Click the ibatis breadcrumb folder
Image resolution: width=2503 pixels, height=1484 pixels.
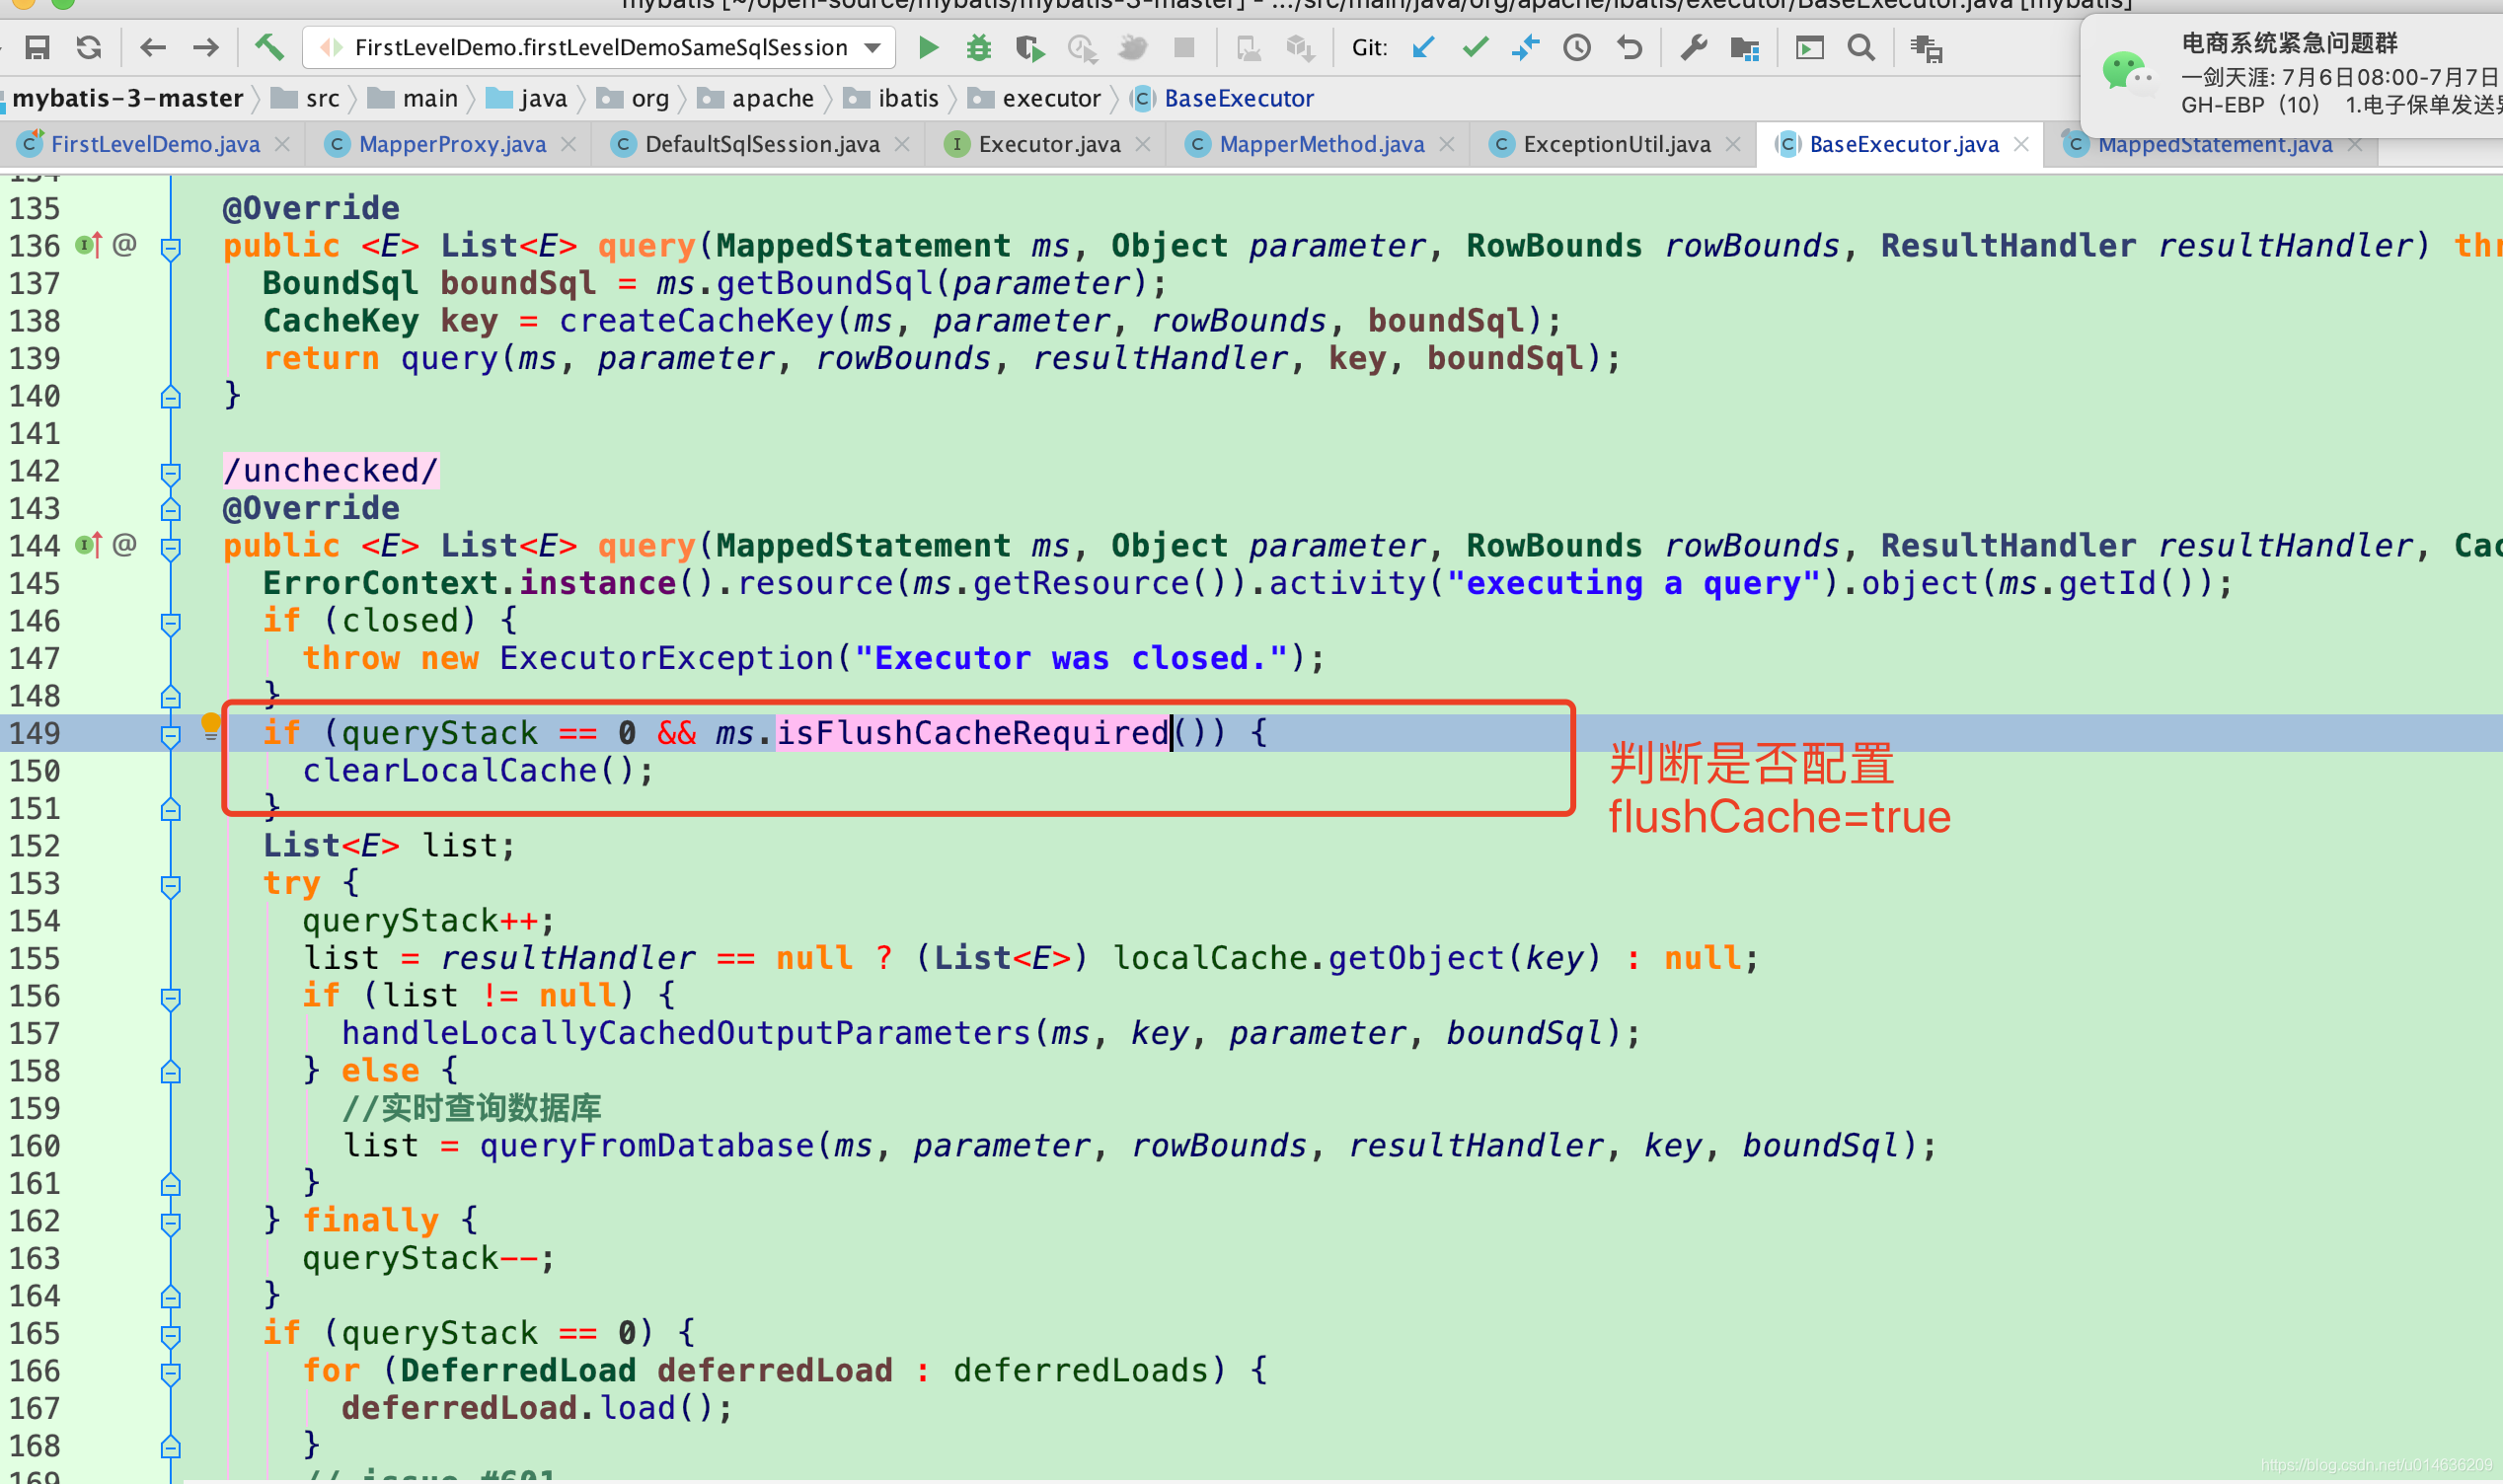tap(892, 98)
